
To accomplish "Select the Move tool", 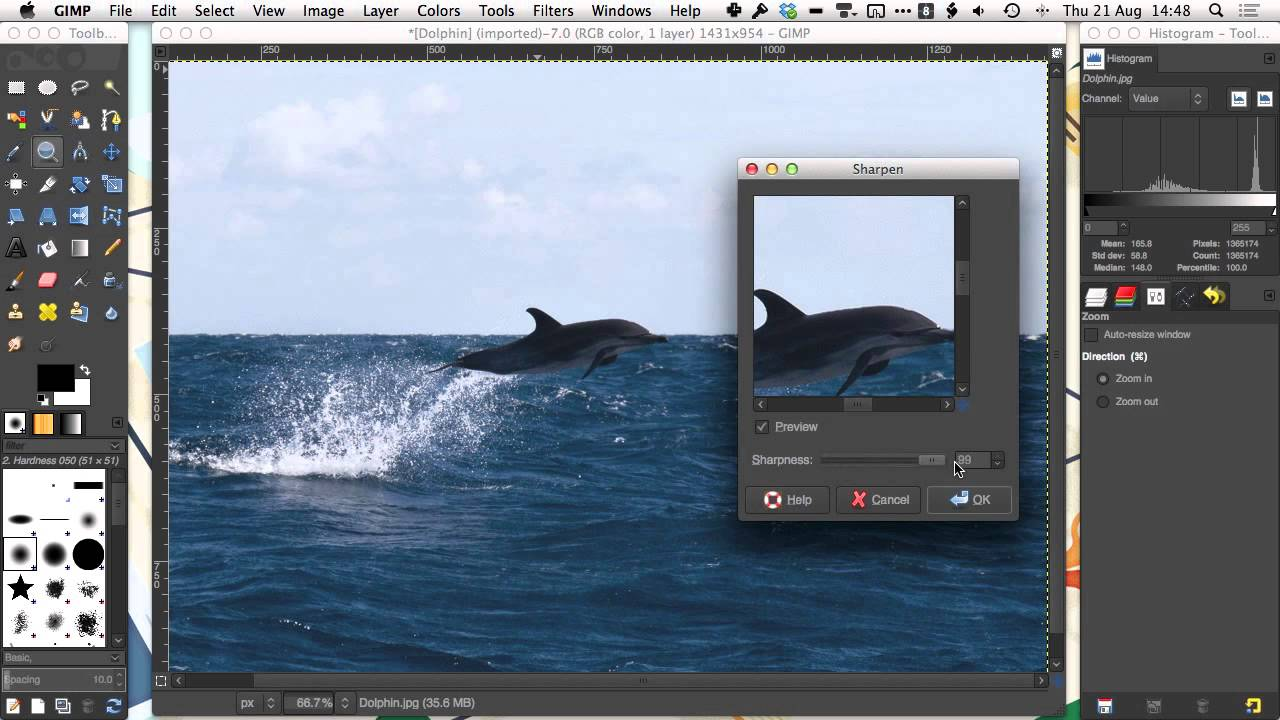I will 111,151.
